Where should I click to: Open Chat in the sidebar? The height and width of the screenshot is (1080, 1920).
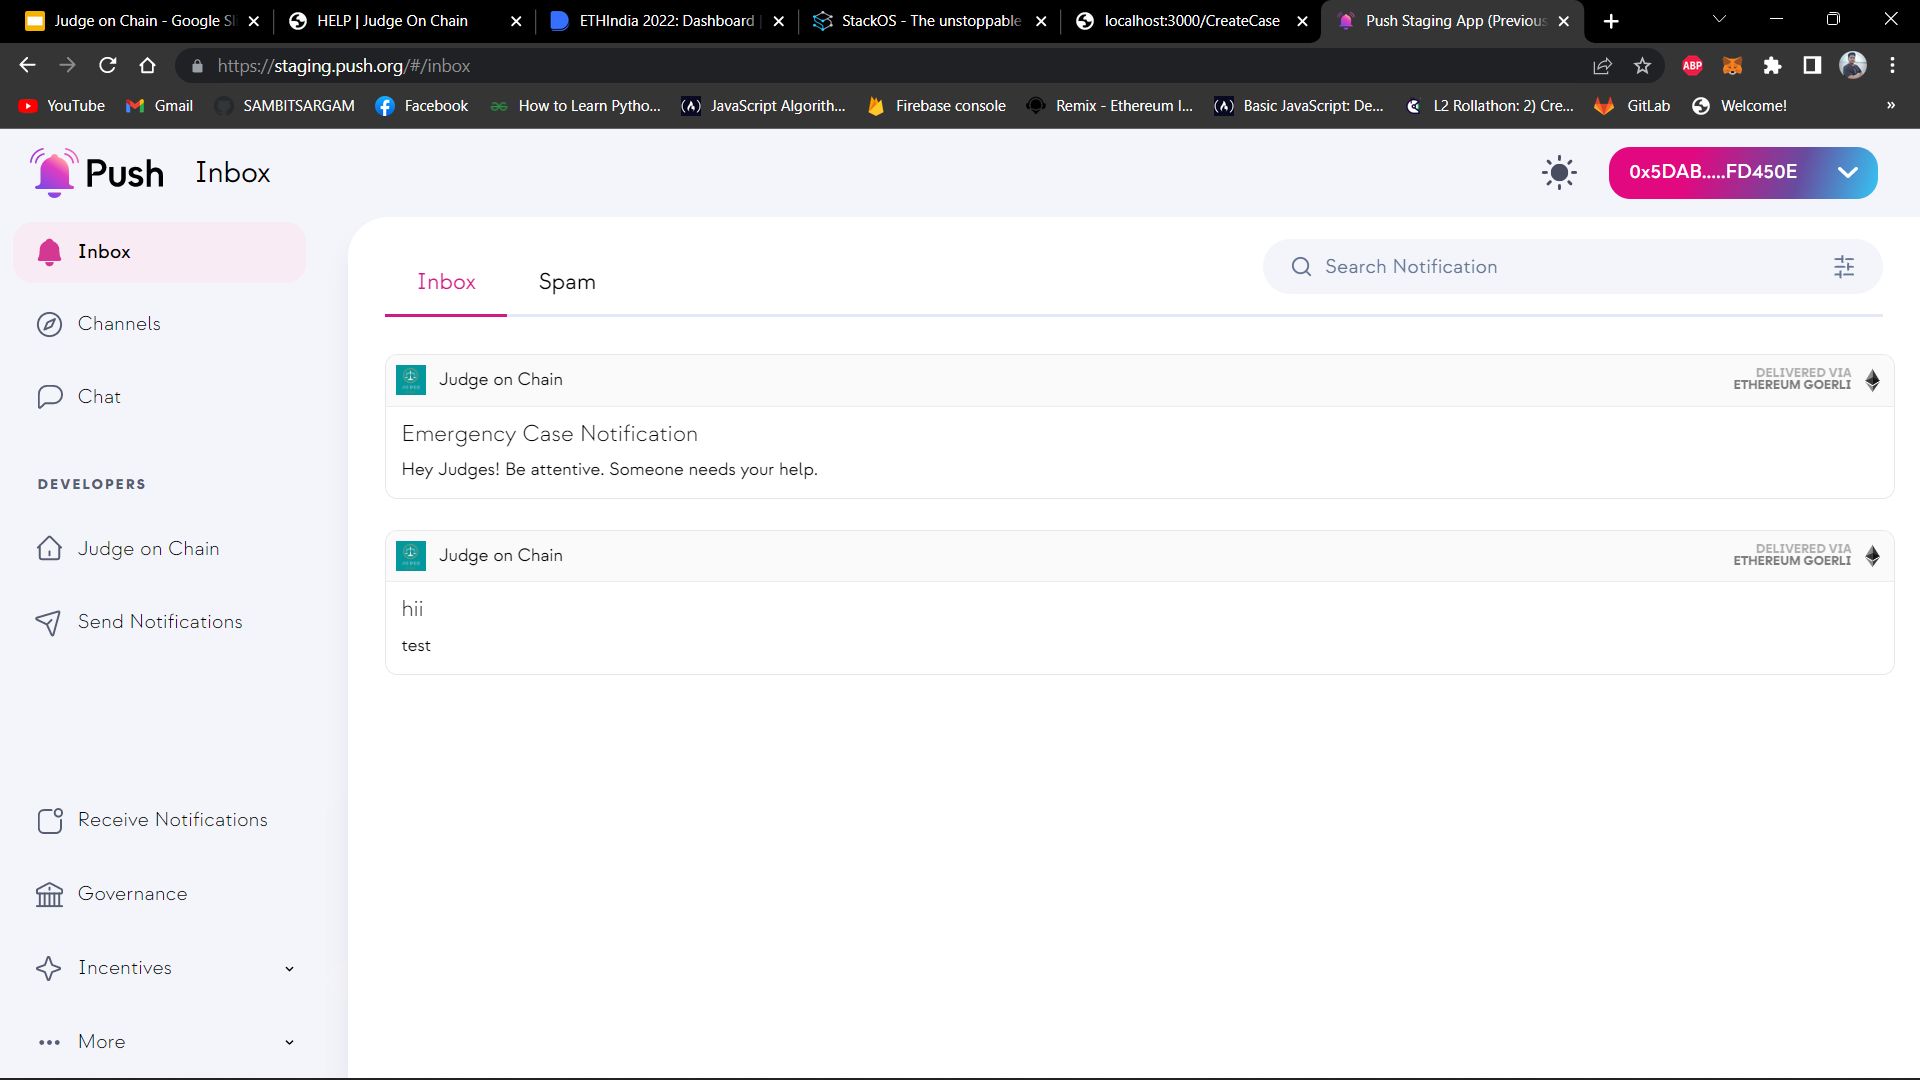pyautogui.click(x=99, y=397)
